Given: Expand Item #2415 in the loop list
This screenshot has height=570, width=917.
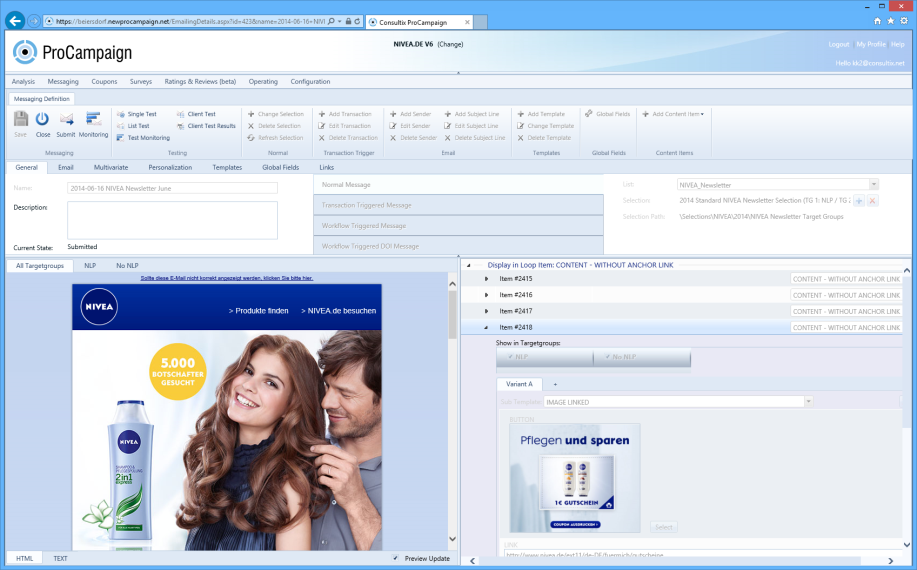Looking at the screenshot, I should click(x=487, y=279).
